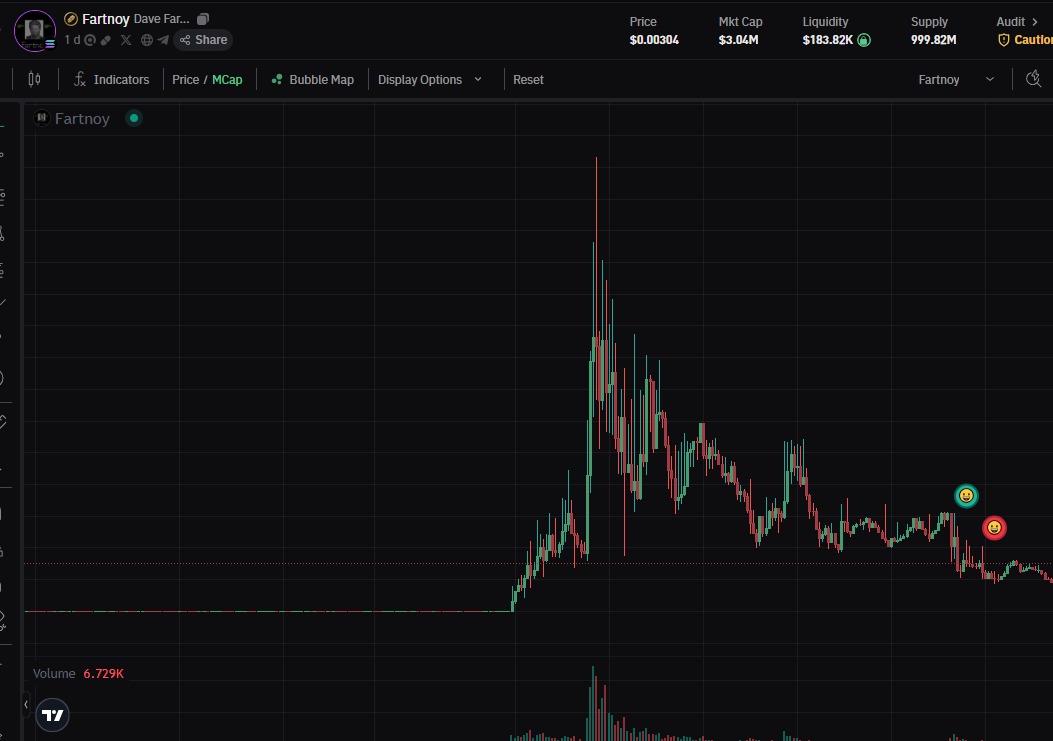Click the lightning search icon in toolbar
The height and width of the screenshot is (741, 1053).
[1034, 79]
